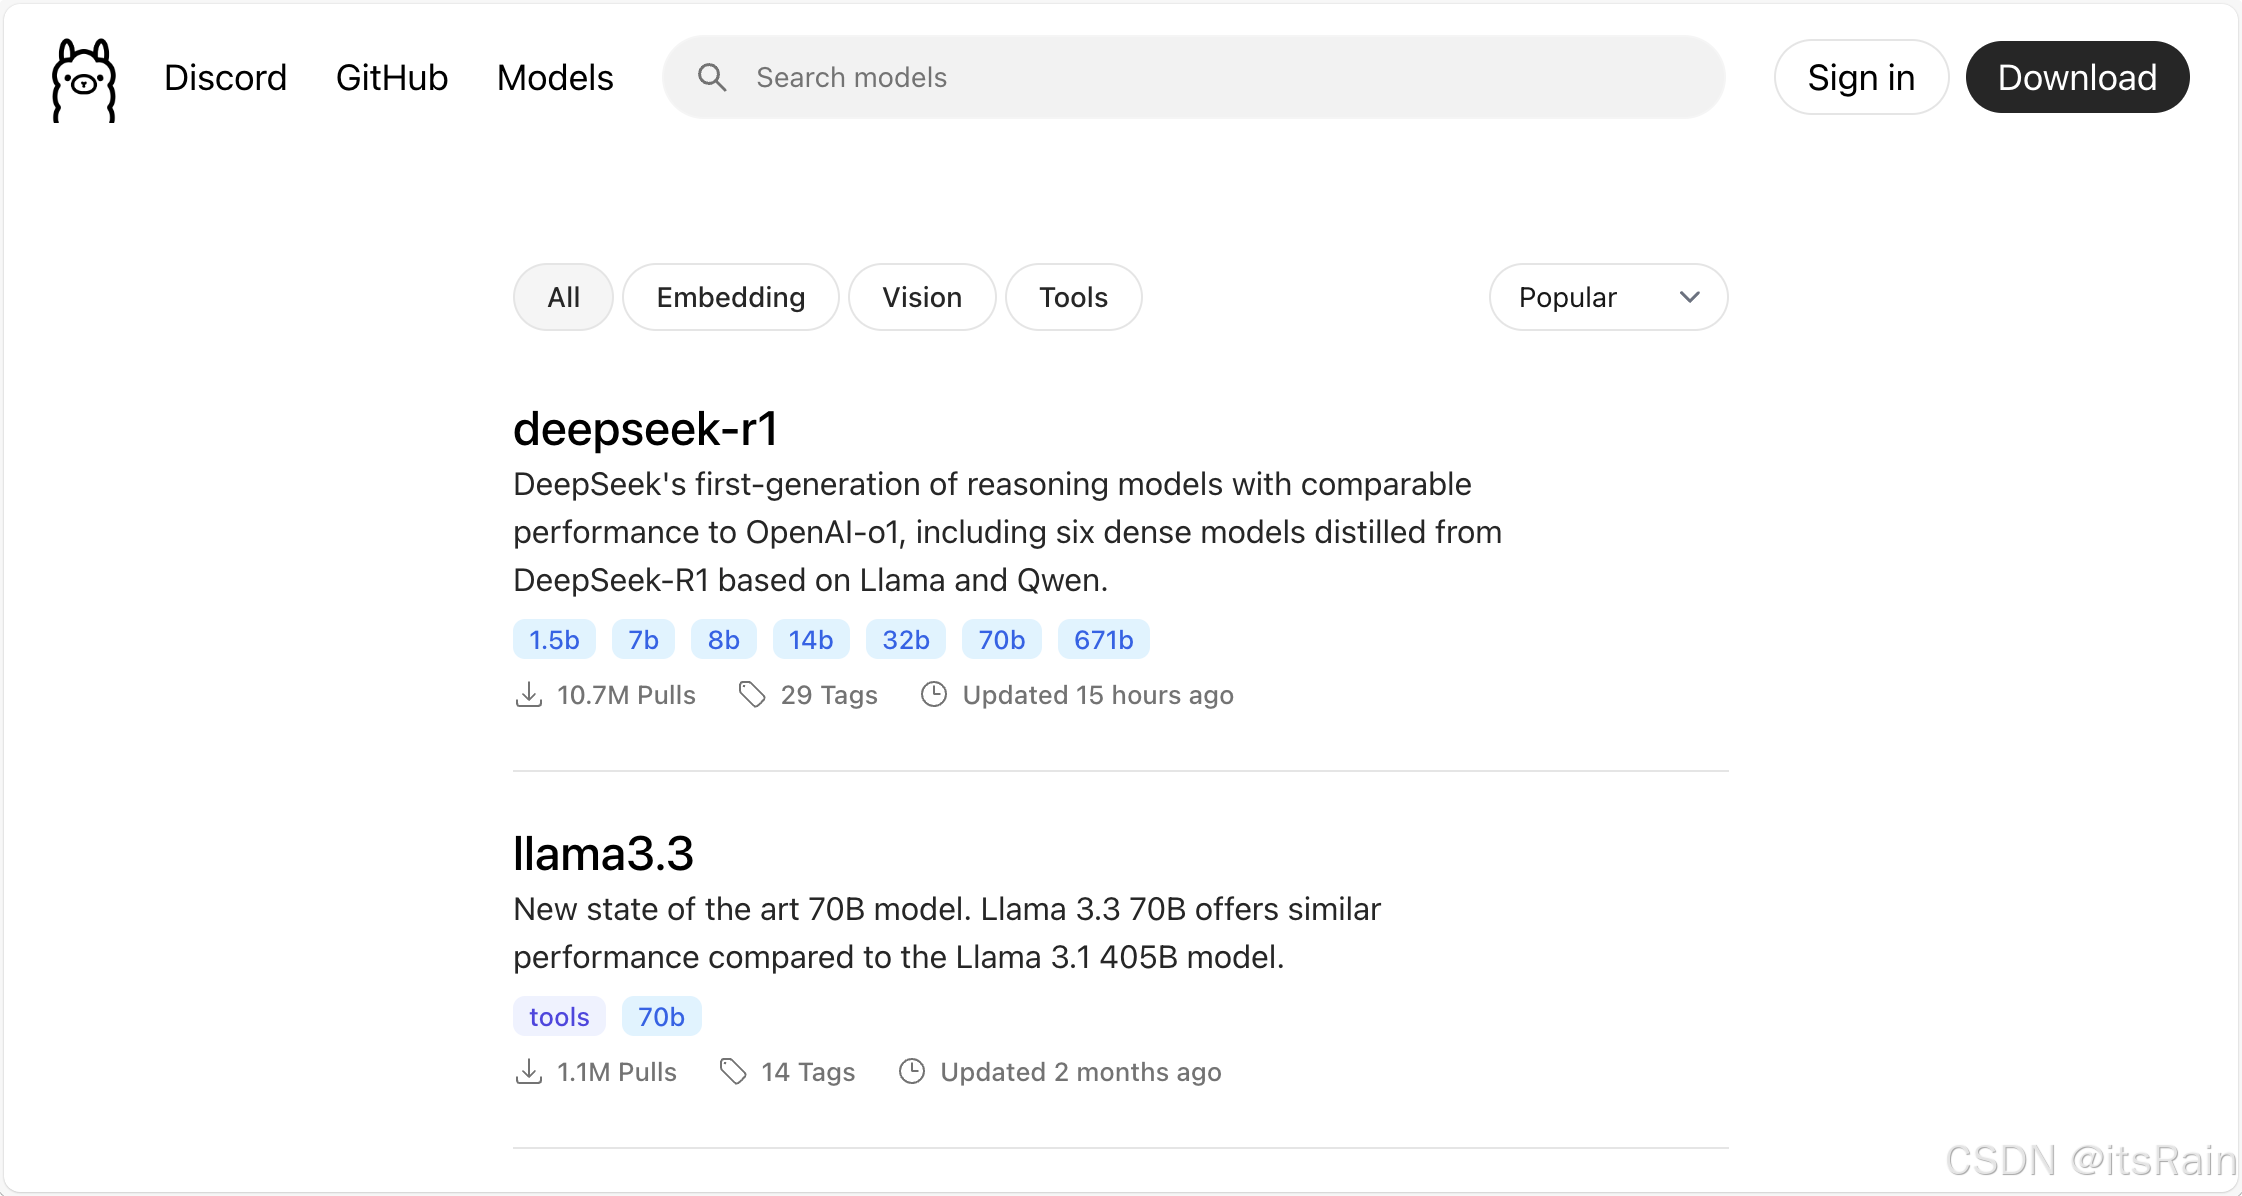Open the Discord link
The height and width of the screenshot is (1196, 2242).
[x=225, y=77]
